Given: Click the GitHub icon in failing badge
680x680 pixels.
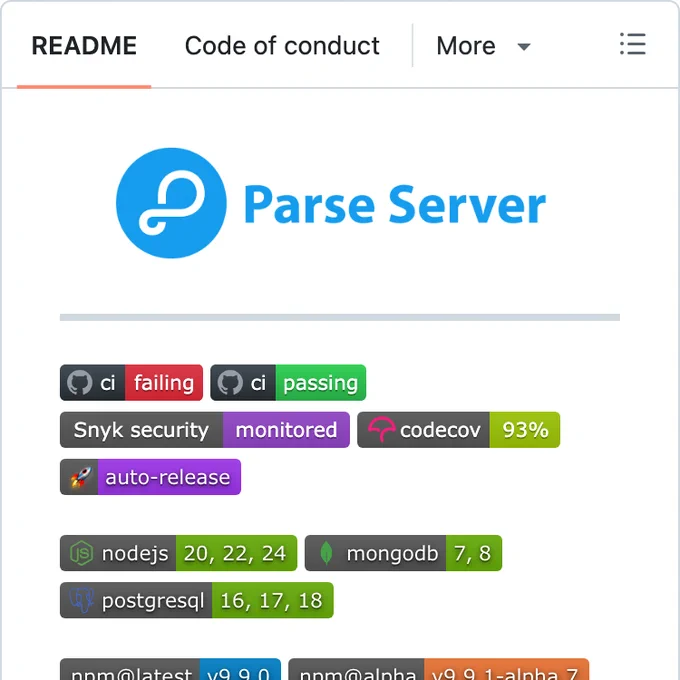Looking at the screenshot, I should point(79,382).
